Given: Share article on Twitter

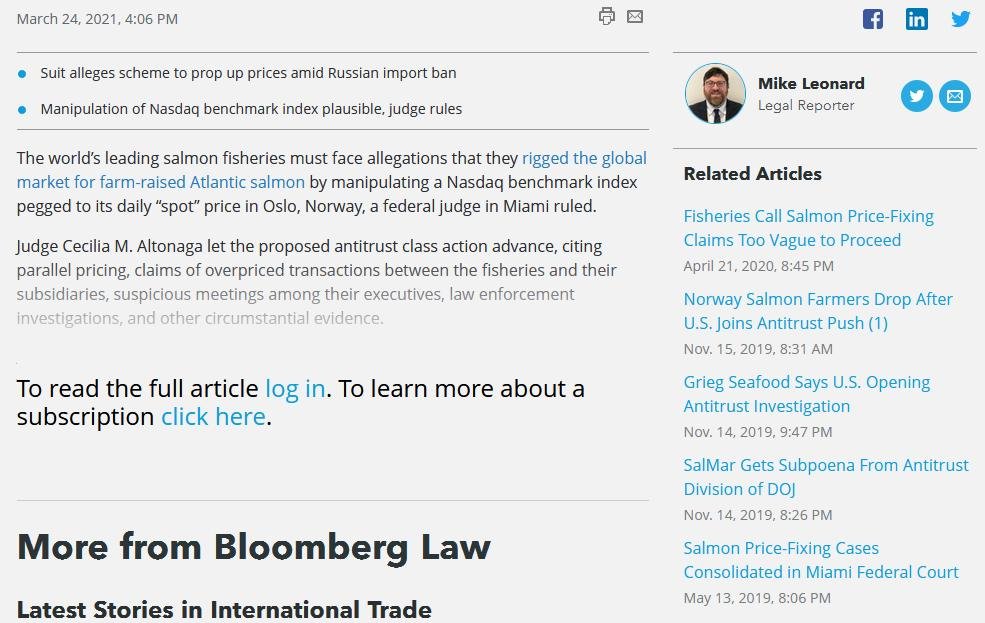Looking at the screenshot, I should click(x=961, y=19).
